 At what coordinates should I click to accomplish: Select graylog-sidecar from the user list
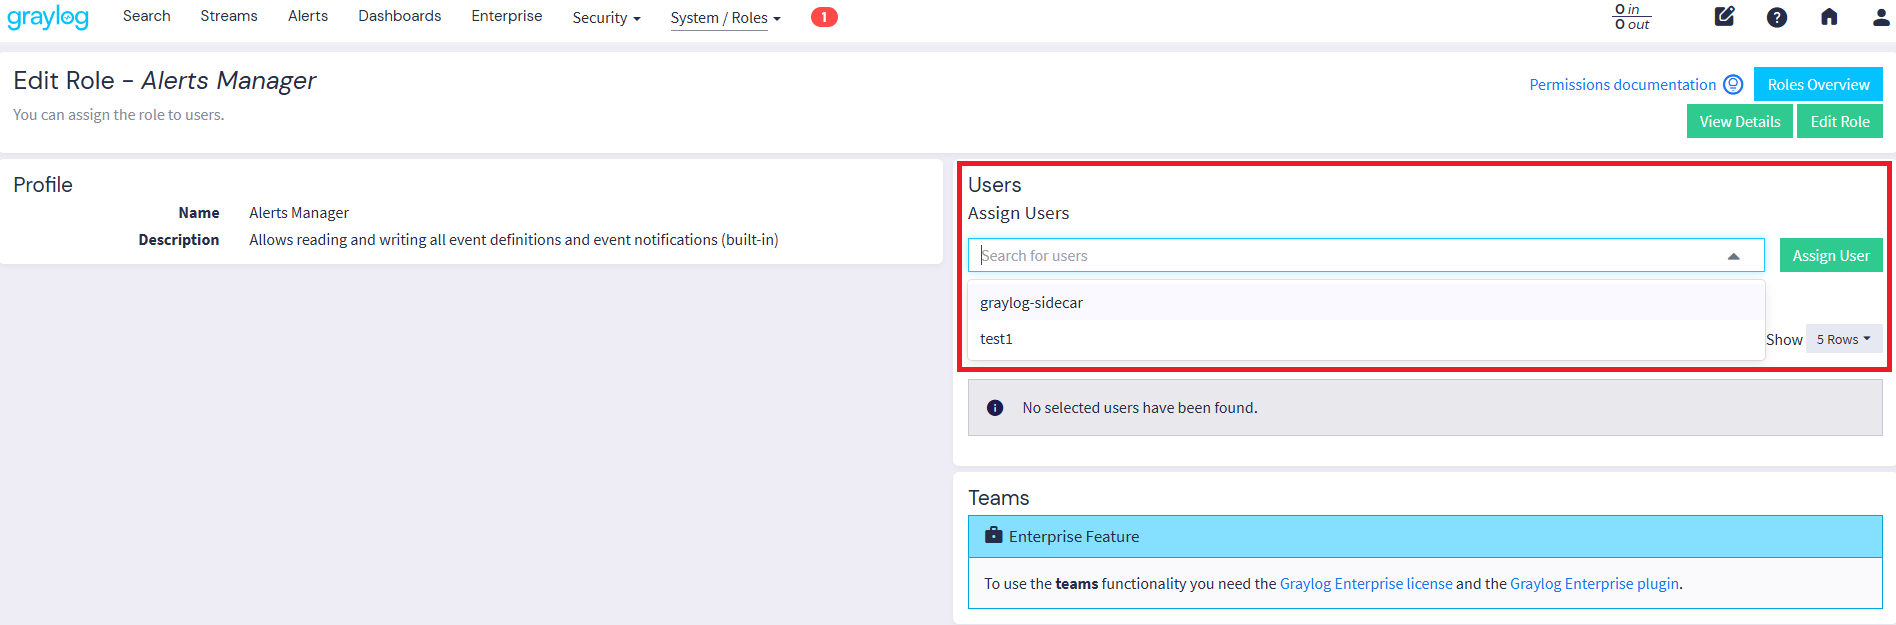click(1031, 303)
